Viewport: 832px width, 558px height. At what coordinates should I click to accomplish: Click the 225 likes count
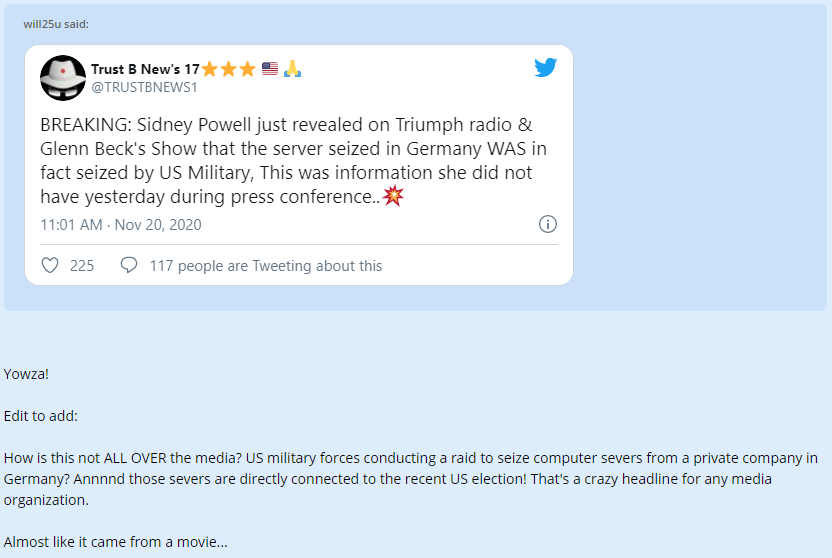(82, 265)
